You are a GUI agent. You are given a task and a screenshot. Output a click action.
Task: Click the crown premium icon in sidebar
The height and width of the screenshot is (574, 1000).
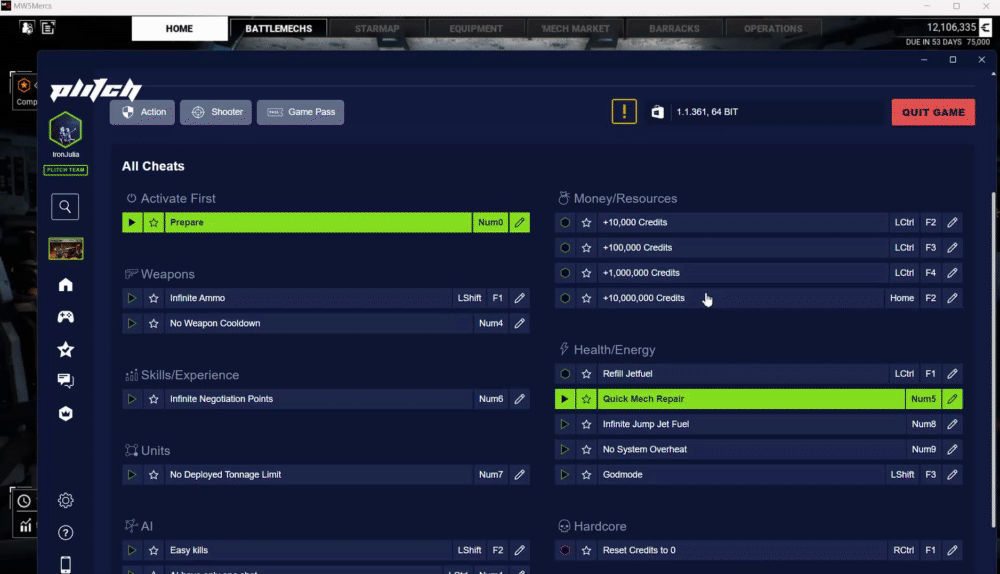coord(65,413)
